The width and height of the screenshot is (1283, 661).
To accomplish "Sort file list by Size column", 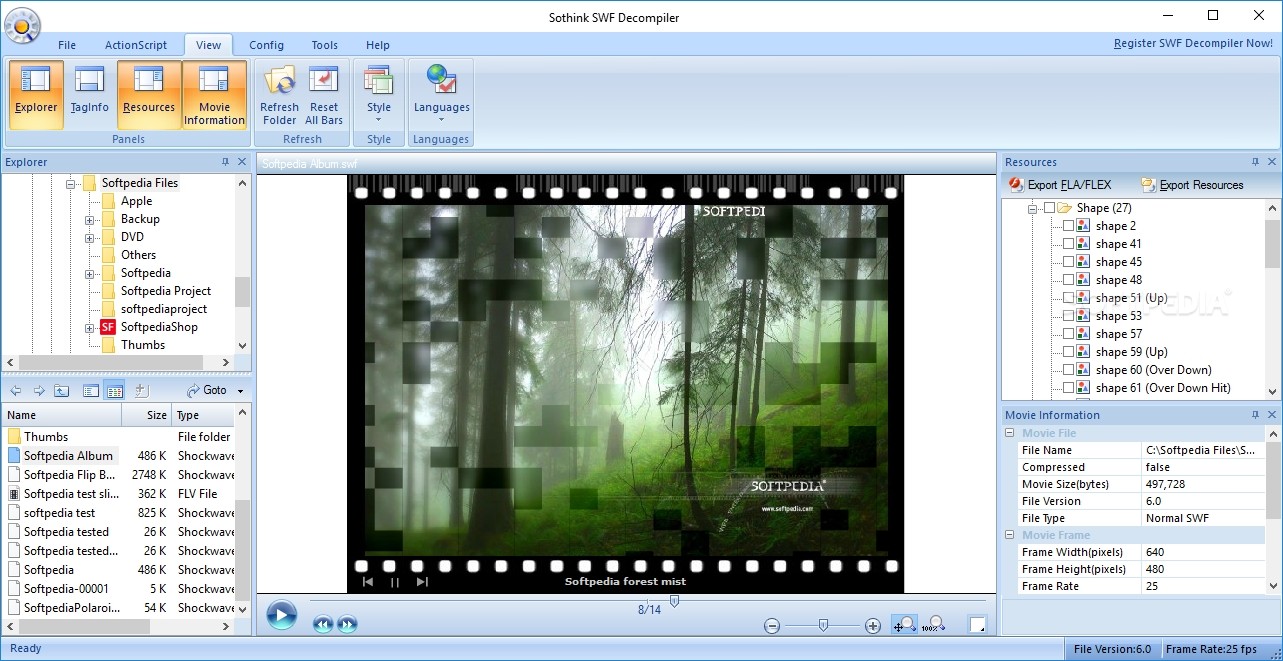I will point(146,415).
